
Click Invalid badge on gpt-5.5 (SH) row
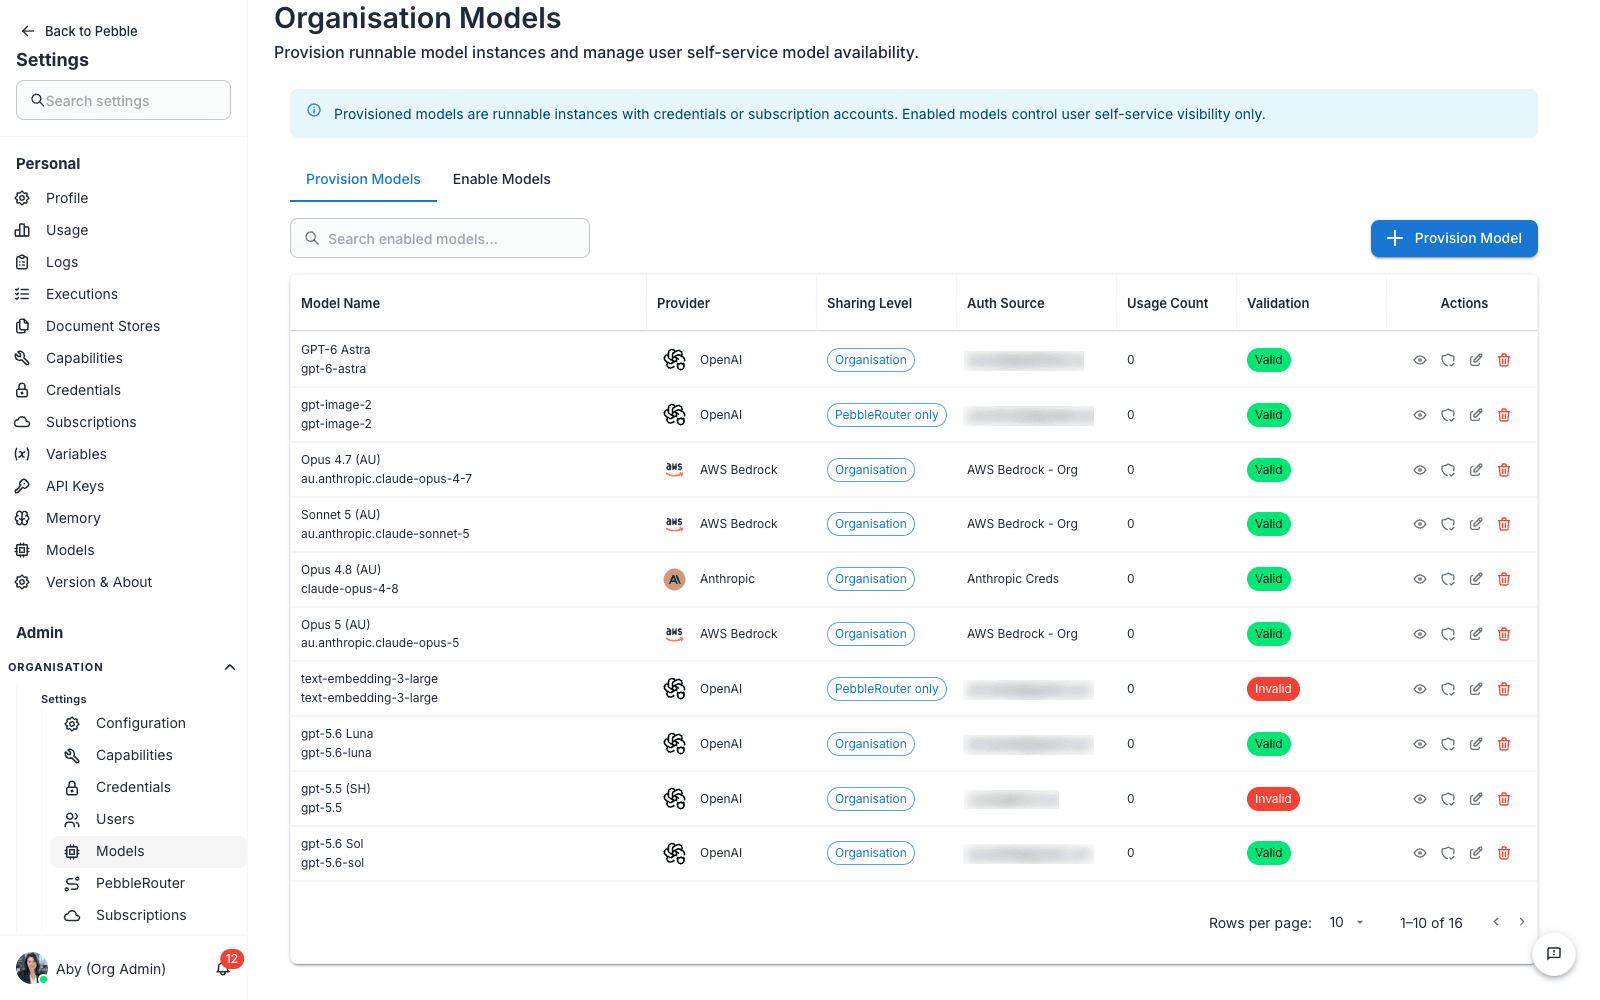click(x=1273, y=799)
